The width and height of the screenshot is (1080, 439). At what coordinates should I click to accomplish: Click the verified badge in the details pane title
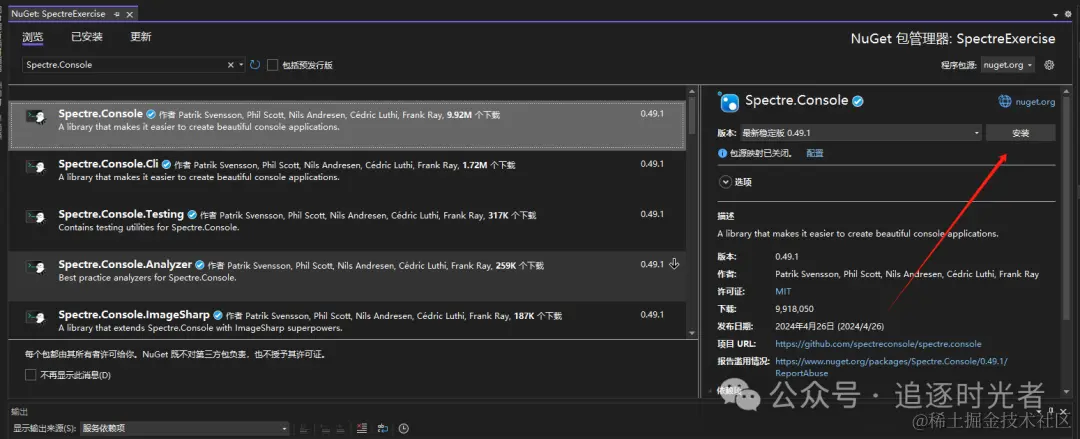[858, 101]
